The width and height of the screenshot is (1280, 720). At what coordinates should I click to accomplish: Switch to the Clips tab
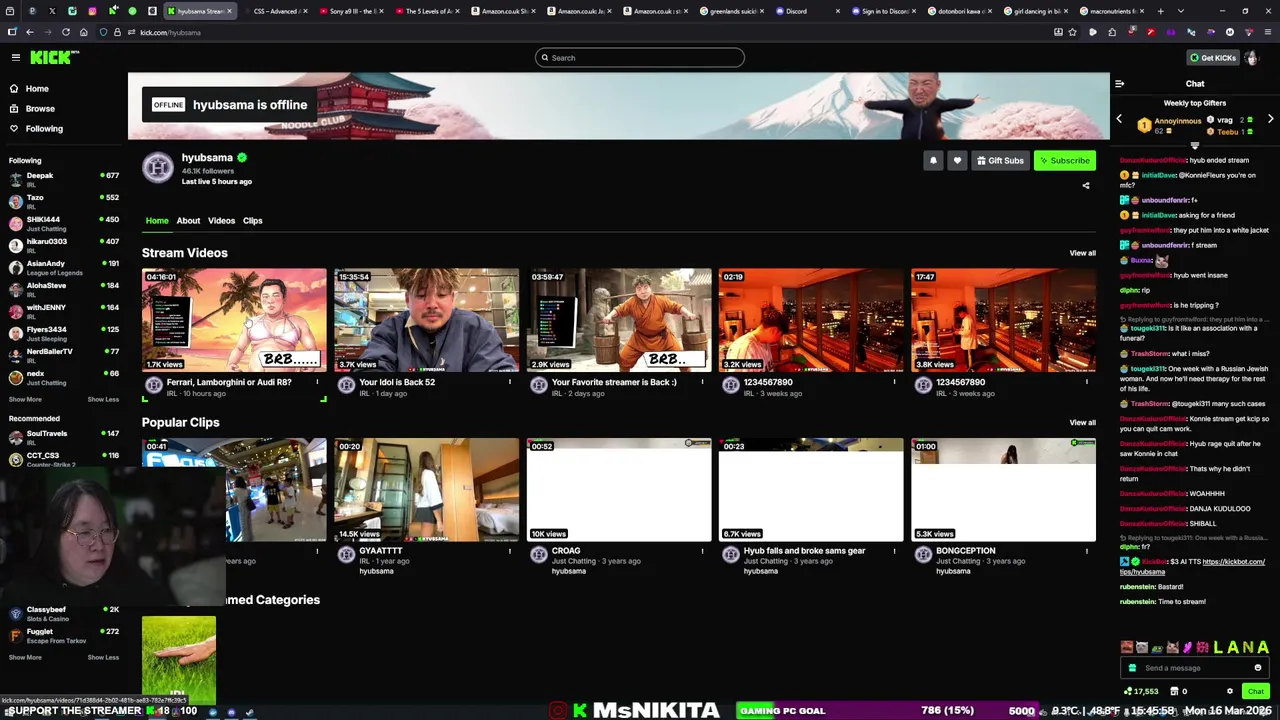pos(252,220)
